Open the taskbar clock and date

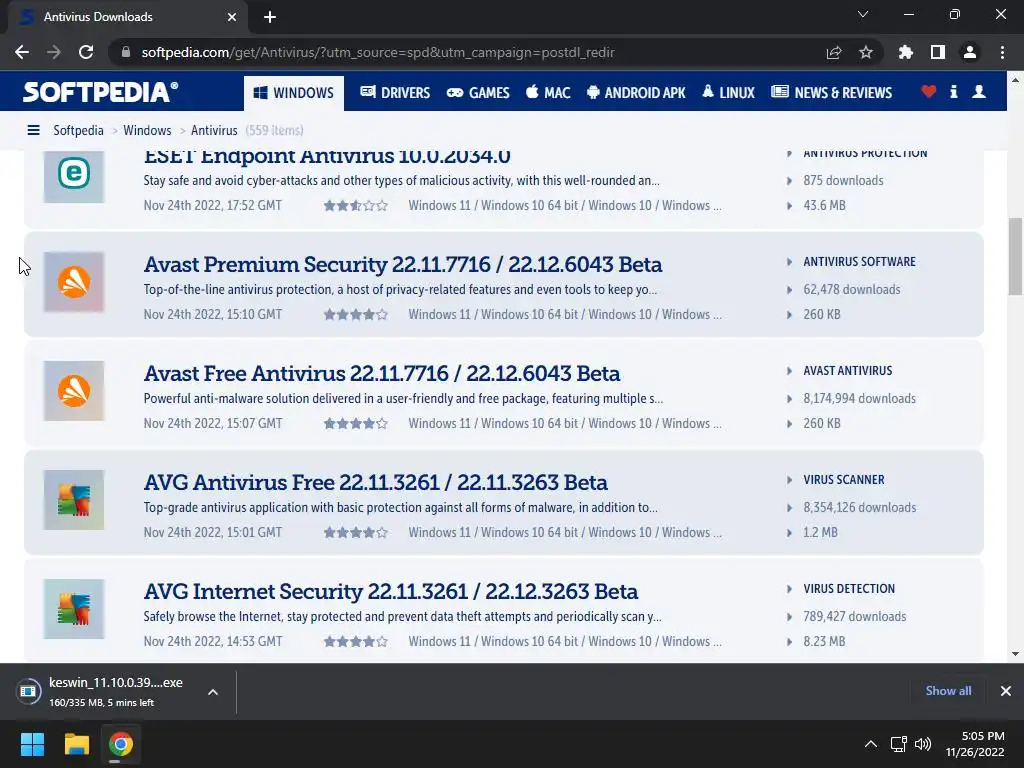click(975, 744)
